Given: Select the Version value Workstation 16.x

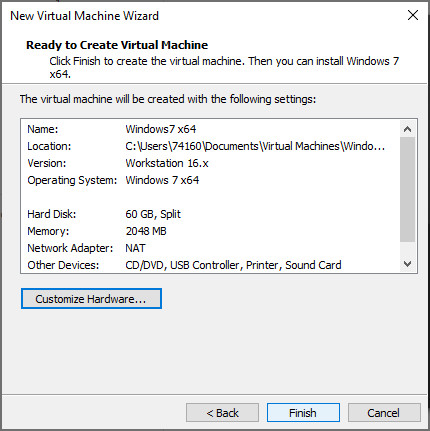Looking at the screenshot, I should click(167, 163).
